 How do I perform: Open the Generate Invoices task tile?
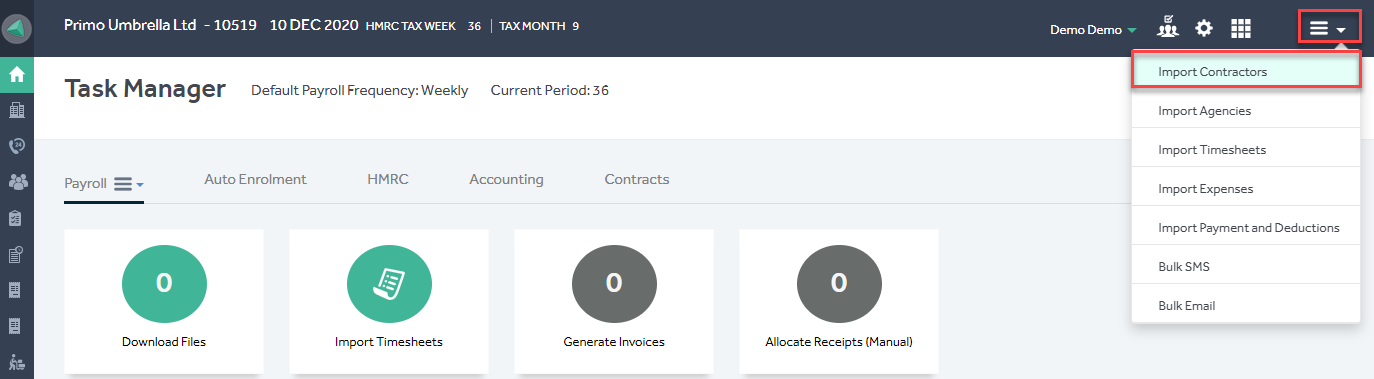(614, 301)
